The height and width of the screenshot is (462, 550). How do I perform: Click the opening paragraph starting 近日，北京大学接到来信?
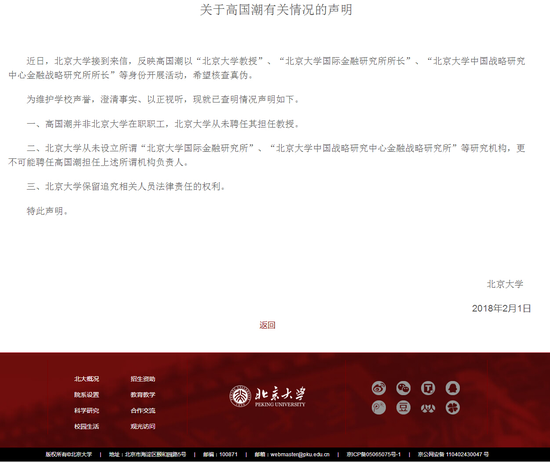pyautogui.click(x=267, y=68)
